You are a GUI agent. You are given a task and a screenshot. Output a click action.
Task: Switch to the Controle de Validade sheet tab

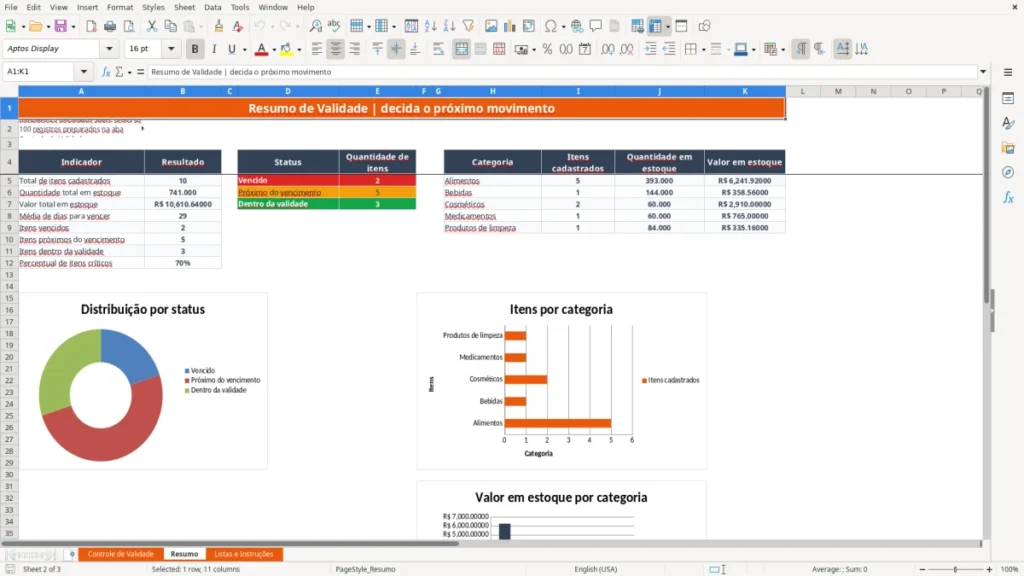point(121,554)
